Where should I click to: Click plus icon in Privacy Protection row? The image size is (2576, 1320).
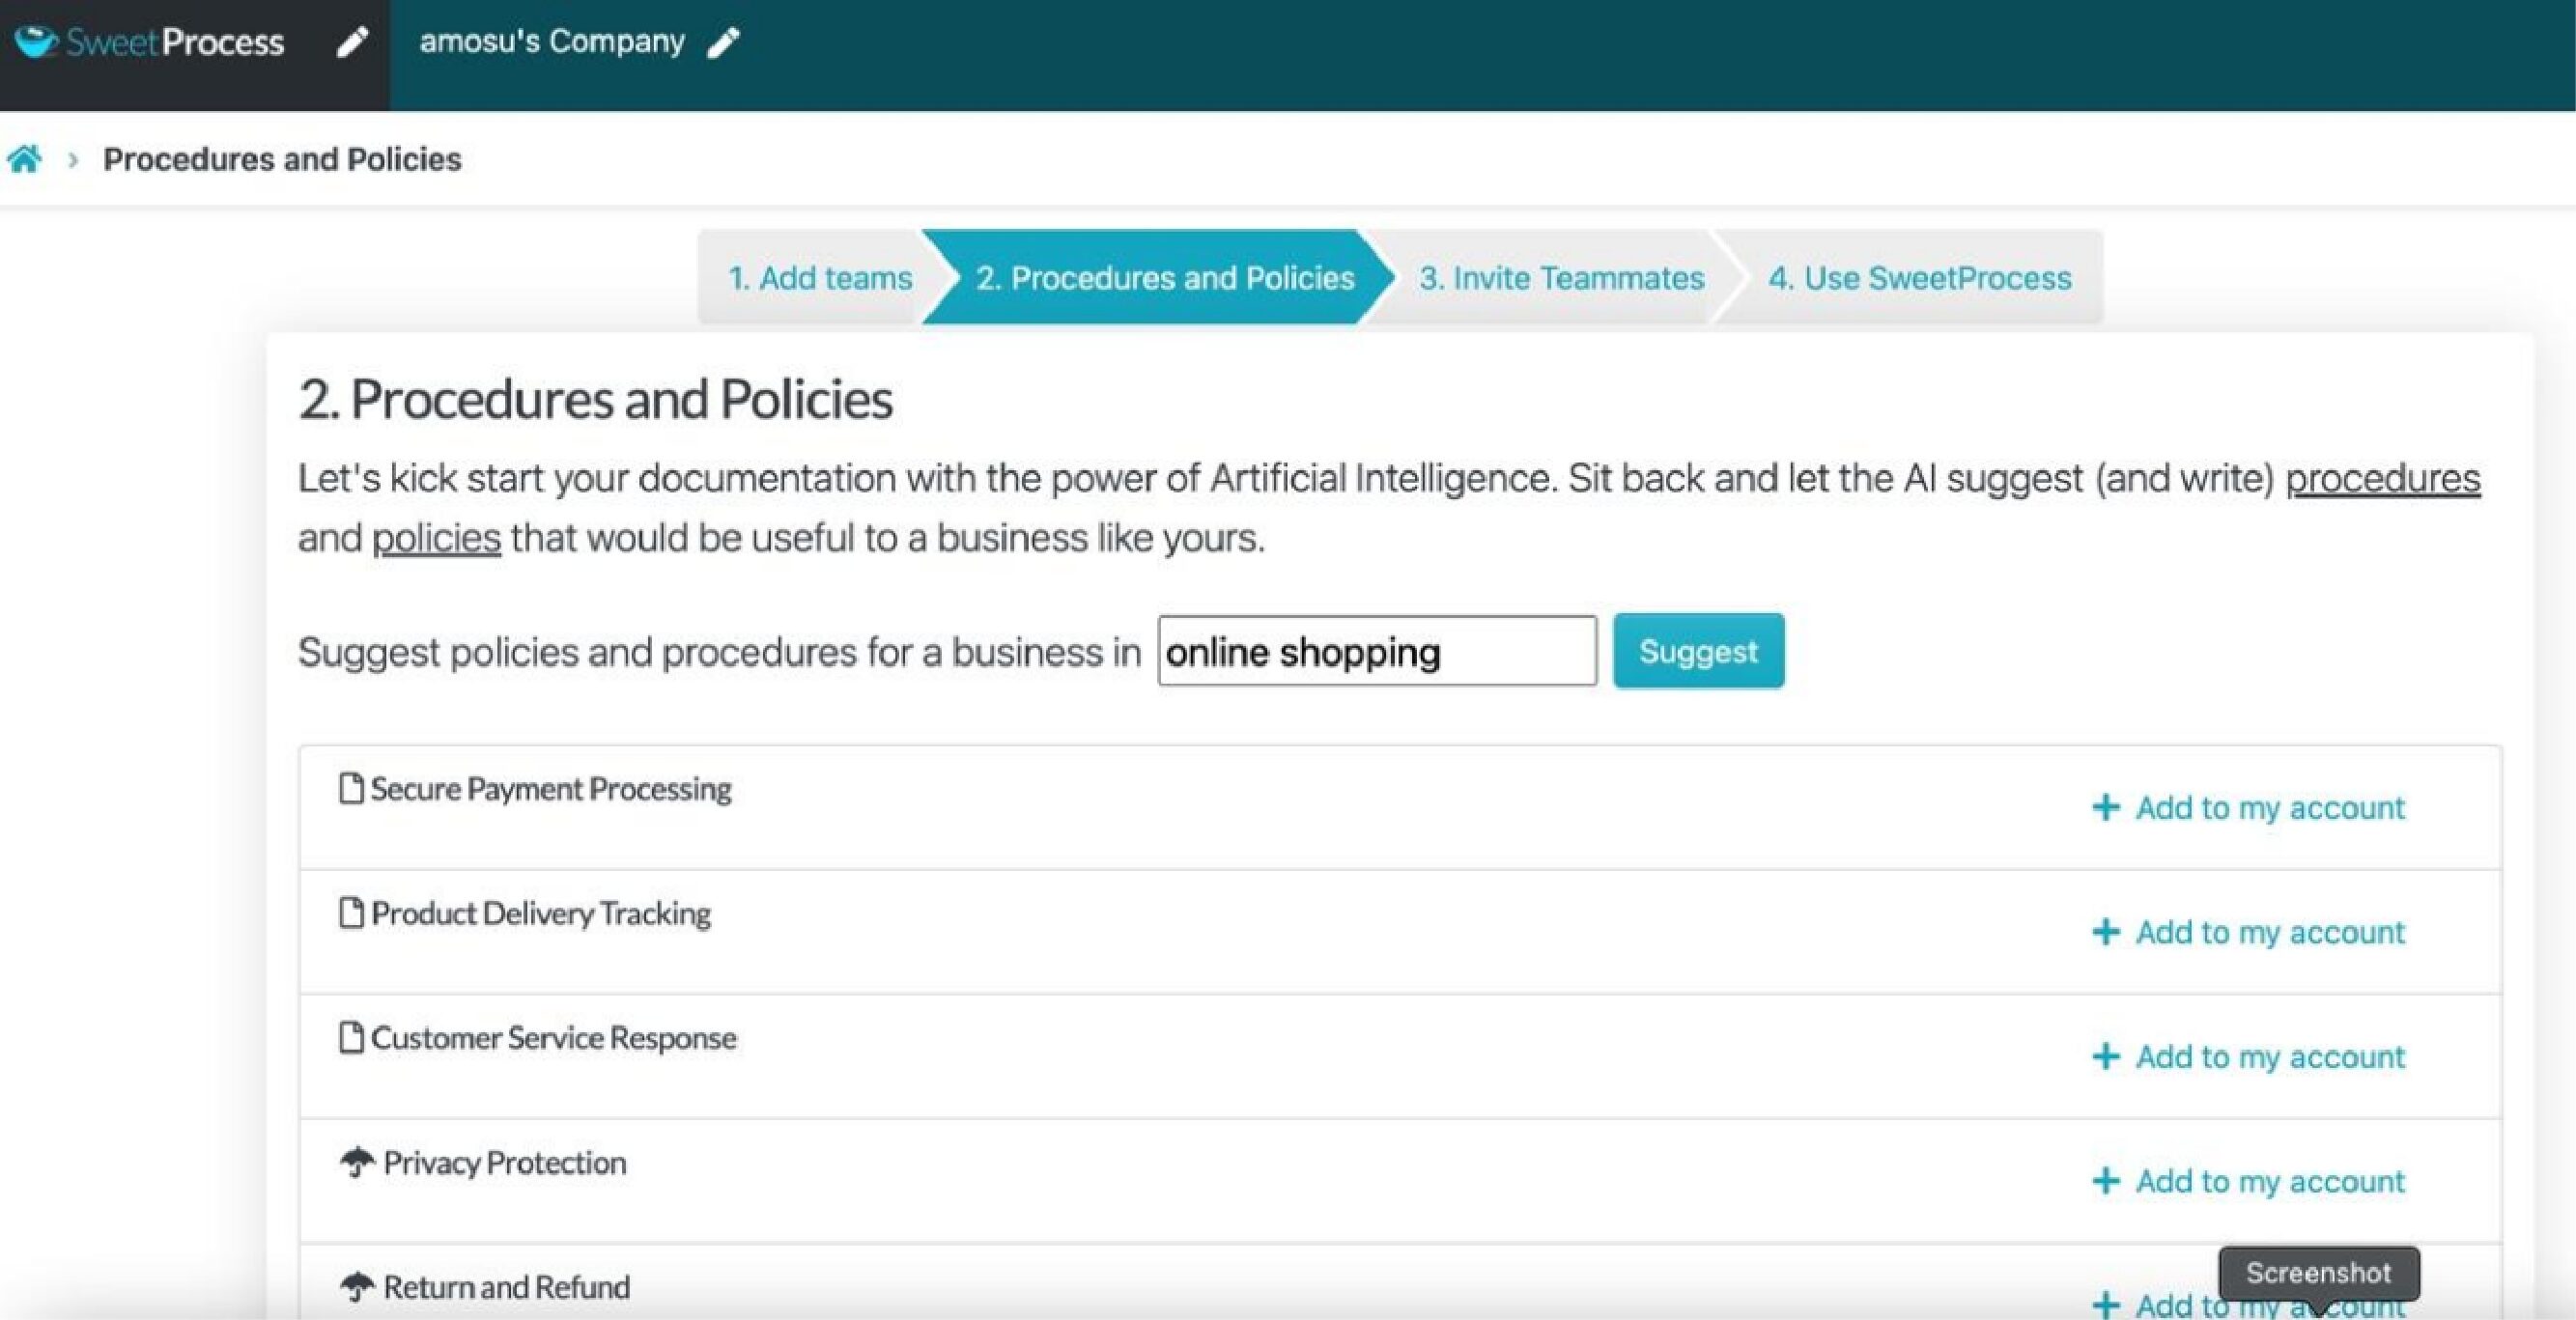pos(2106,1181)
